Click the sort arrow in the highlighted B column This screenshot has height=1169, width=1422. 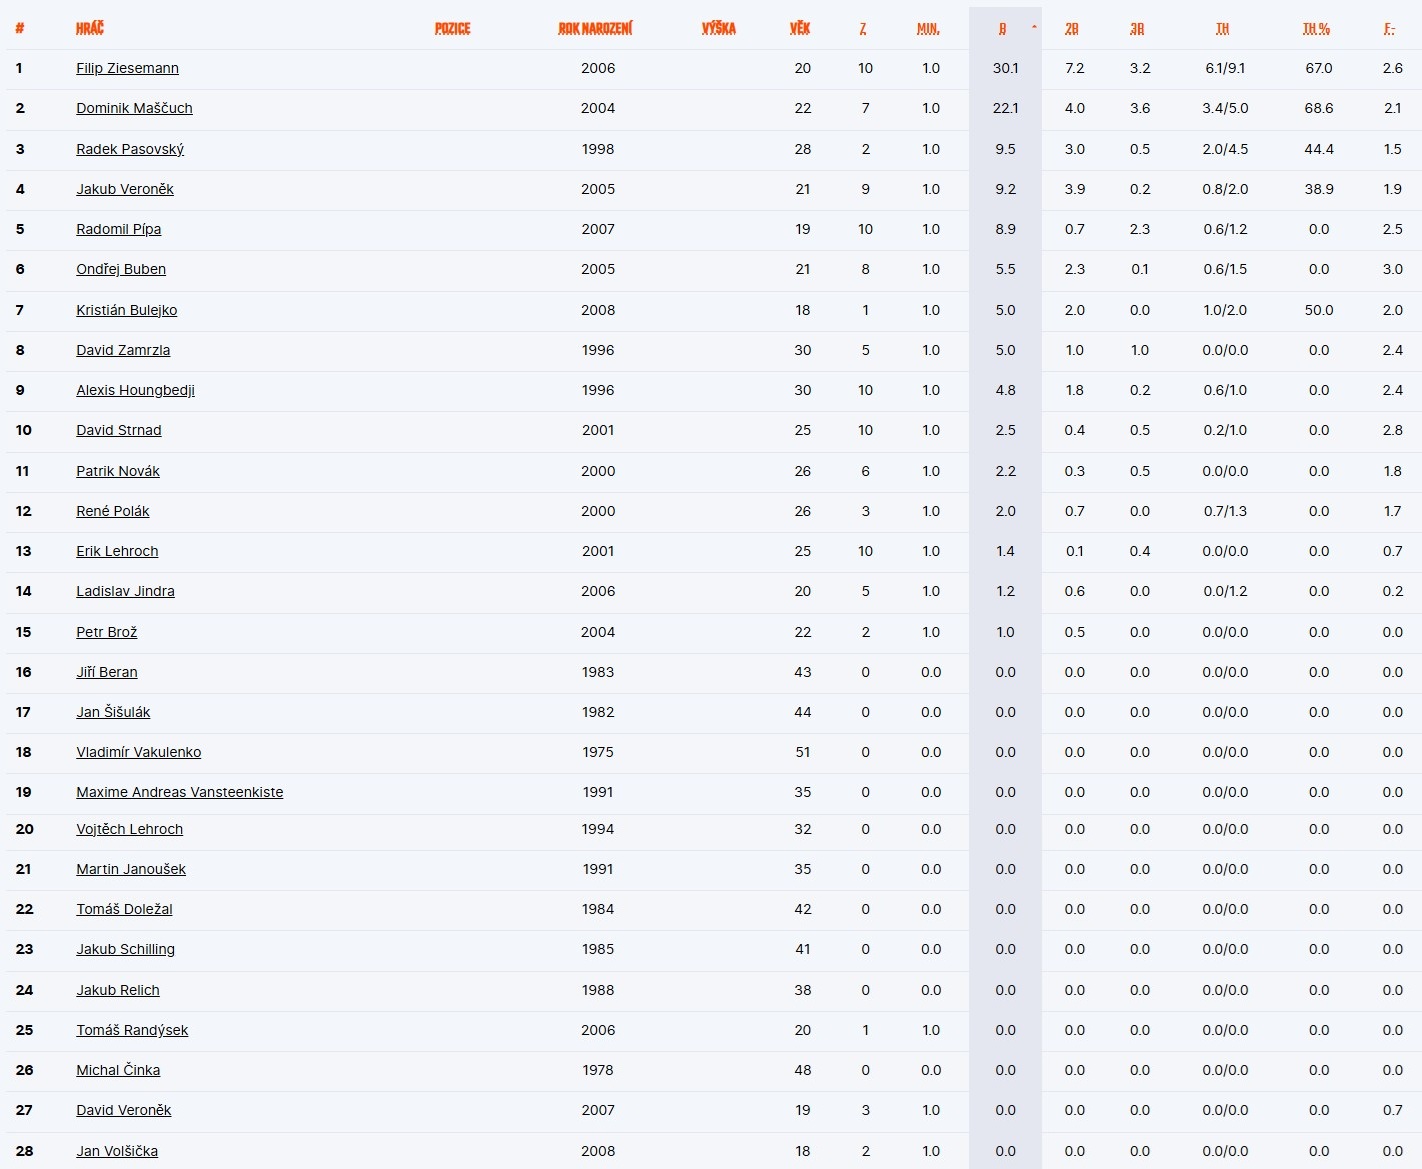coord(1034,27)
